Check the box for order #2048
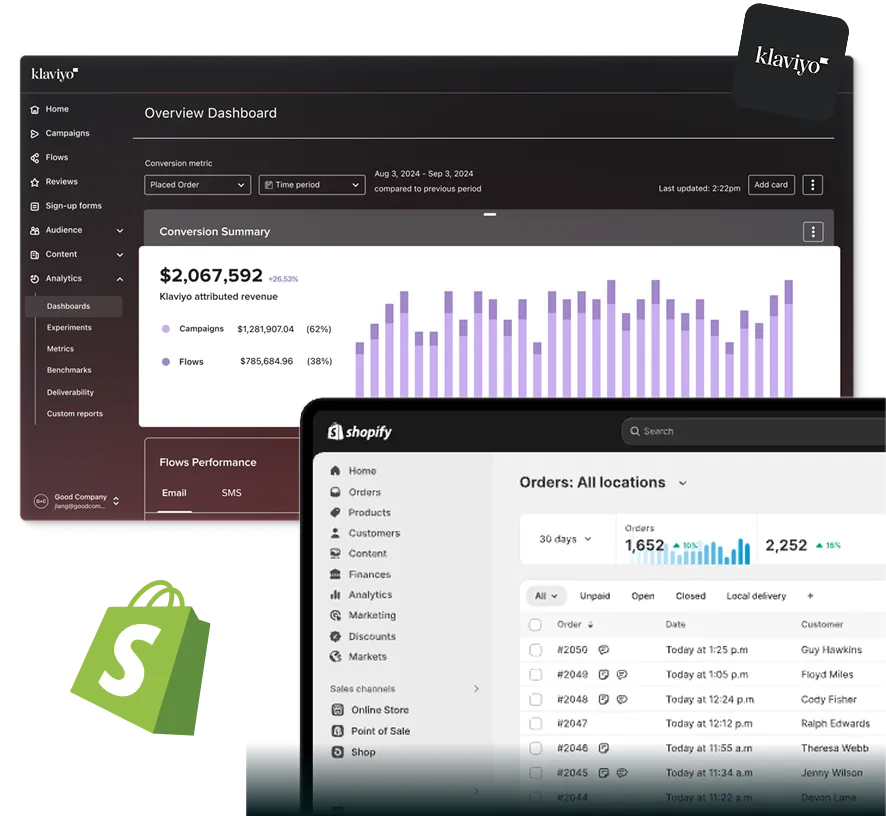Image resolution: width=886 pixels, height=816 pixels. pos(536,700)
